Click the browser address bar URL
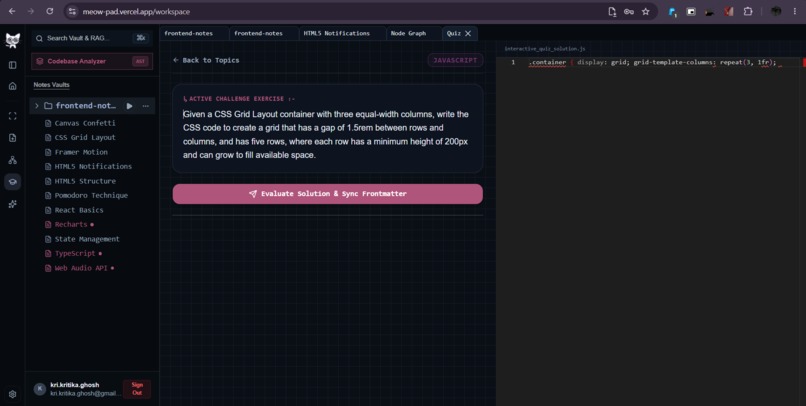The image size is (806, 406). pos(136,11)
